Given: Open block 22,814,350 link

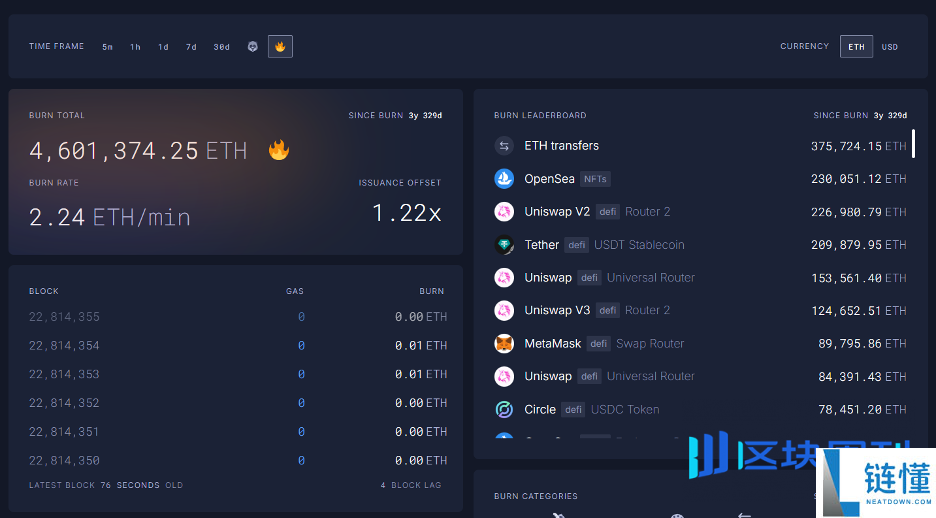Looking at the screenshot, I should tap(64, 461).
